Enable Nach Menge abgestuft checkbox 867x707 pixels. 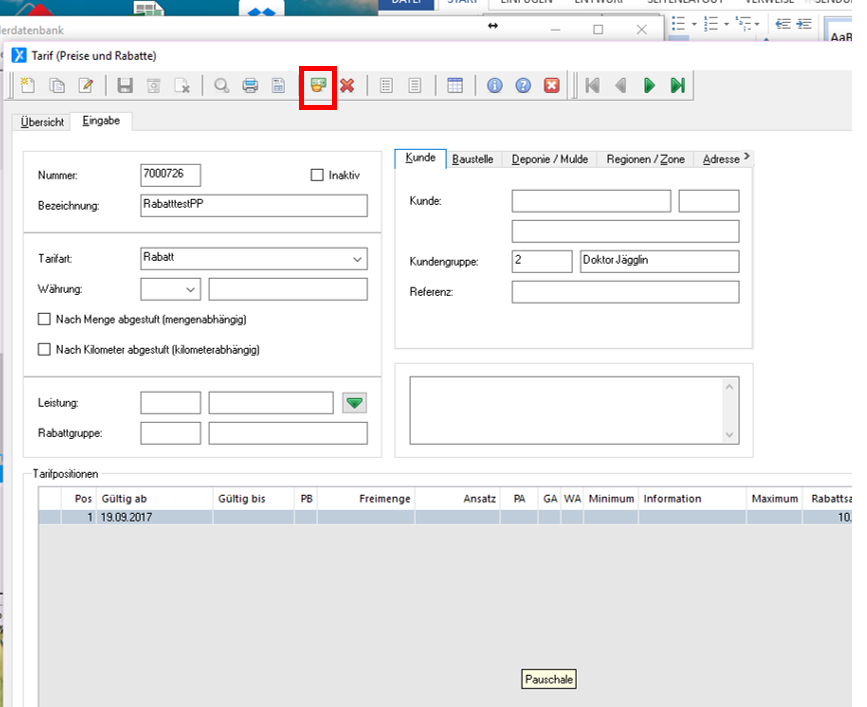(x=44, y=320)
